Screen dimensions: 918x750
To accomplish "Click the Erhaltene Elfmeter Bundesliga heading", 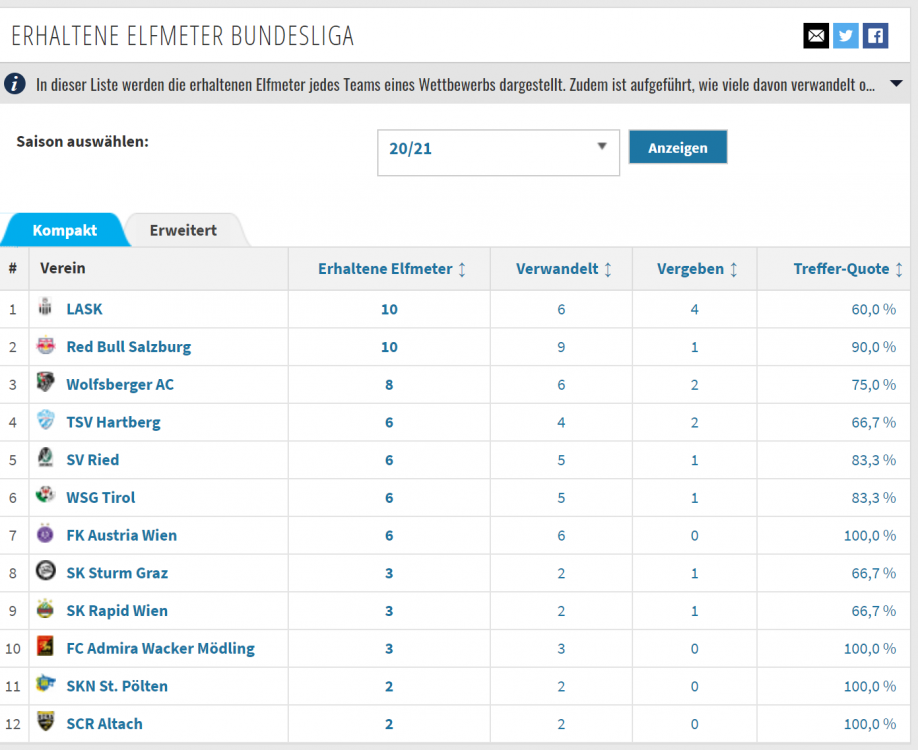I will point(183,36).
